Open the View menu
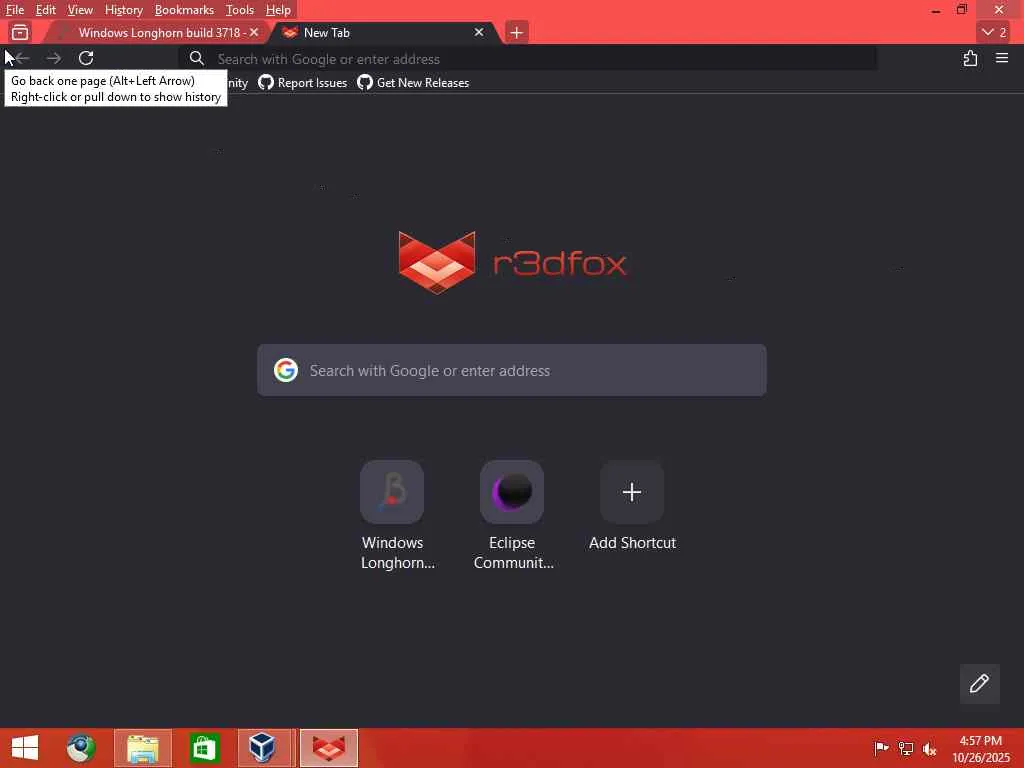 [80, 10]
